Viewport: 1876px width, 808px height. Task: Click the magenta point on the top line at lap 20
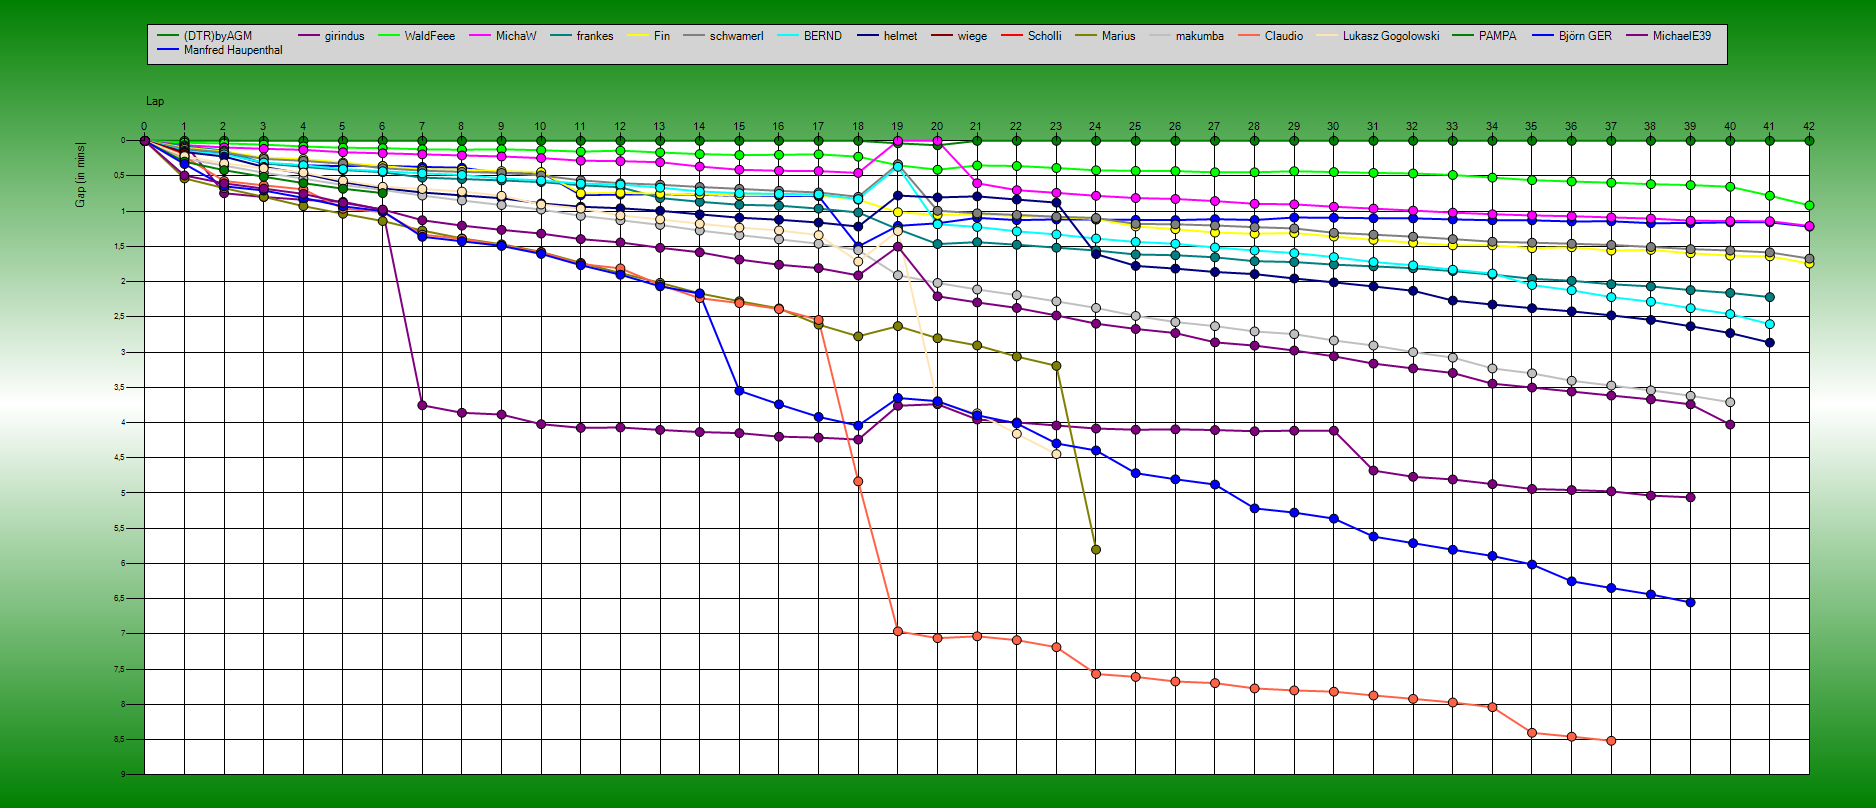coord(937,141)
